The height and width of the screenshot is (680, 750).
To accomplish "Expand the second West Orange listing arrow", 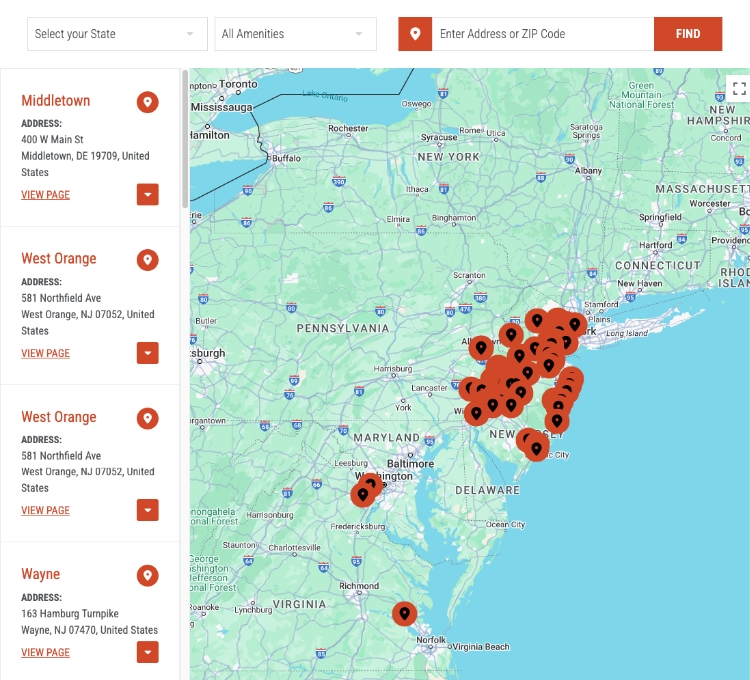I will tap(148, 511).
